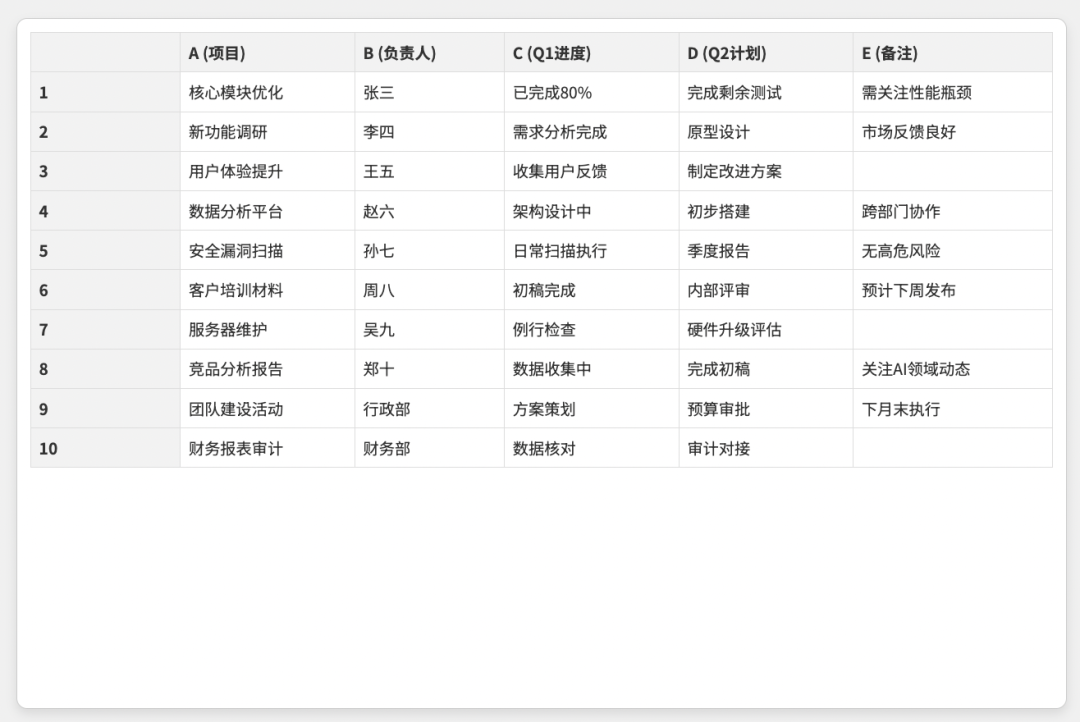
Task: Select column header B (负责人)
Action: (x=429, y=53)
